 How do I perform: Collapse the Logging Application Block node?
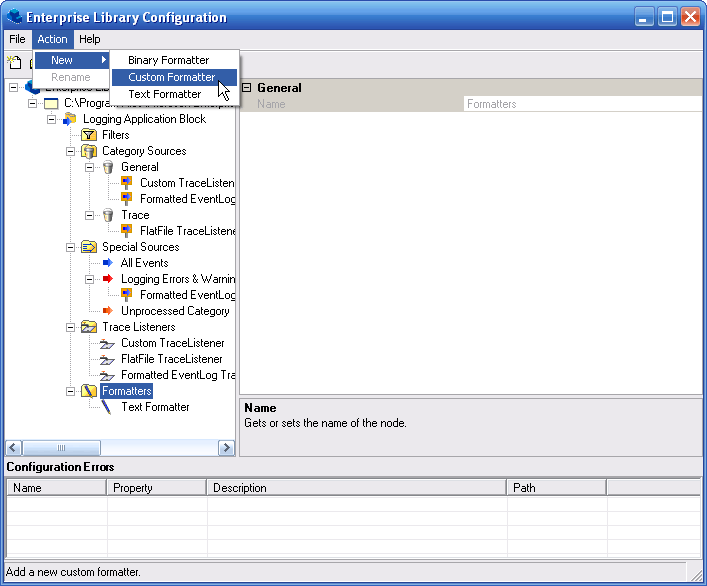point(52,119)
